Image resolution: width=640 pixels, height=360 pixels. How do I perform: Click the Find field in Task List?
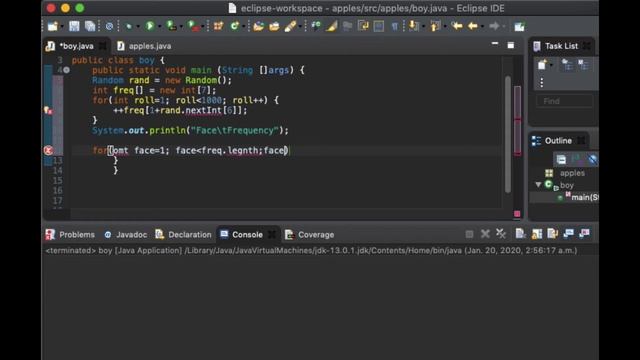point(564,101)
